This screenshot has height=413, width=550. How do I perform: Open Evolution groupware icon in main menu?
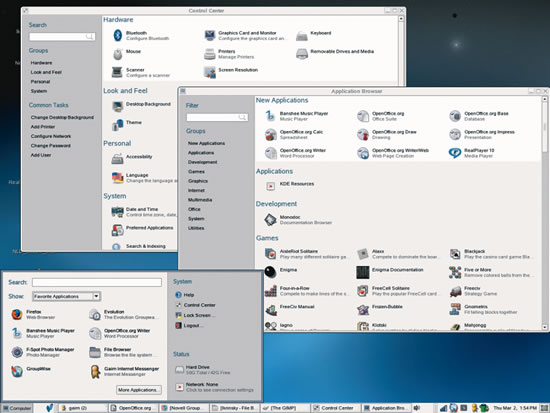pyautogui.click(x=95, y=314)
